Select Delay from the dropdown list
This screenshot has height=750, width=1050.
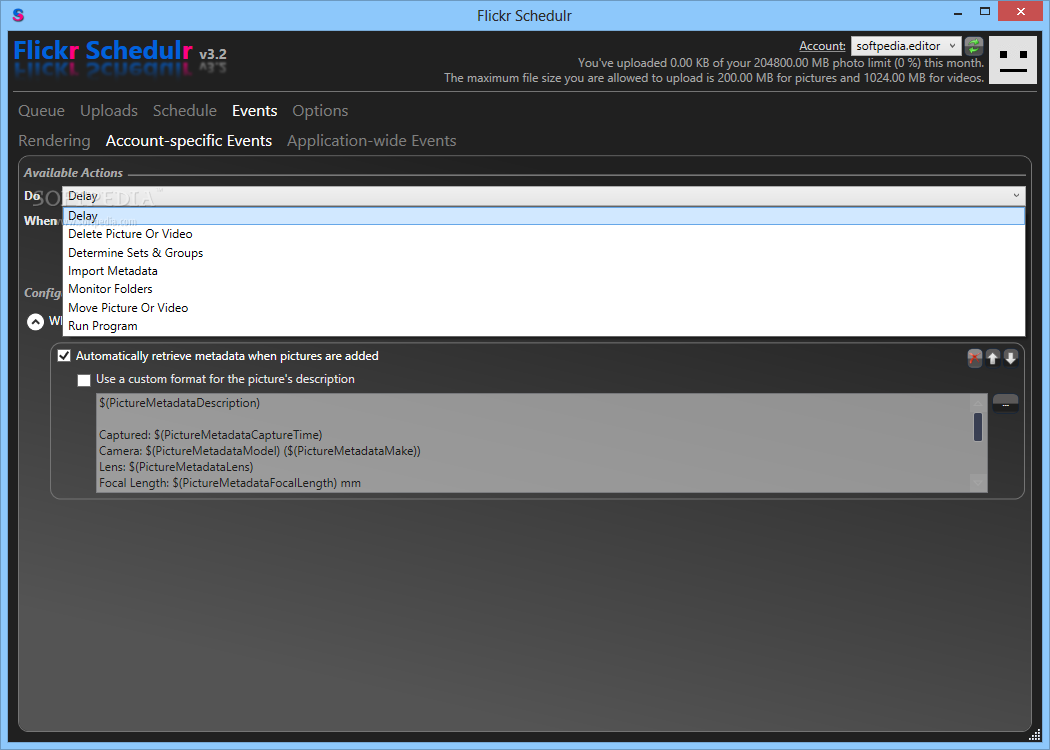544,216
